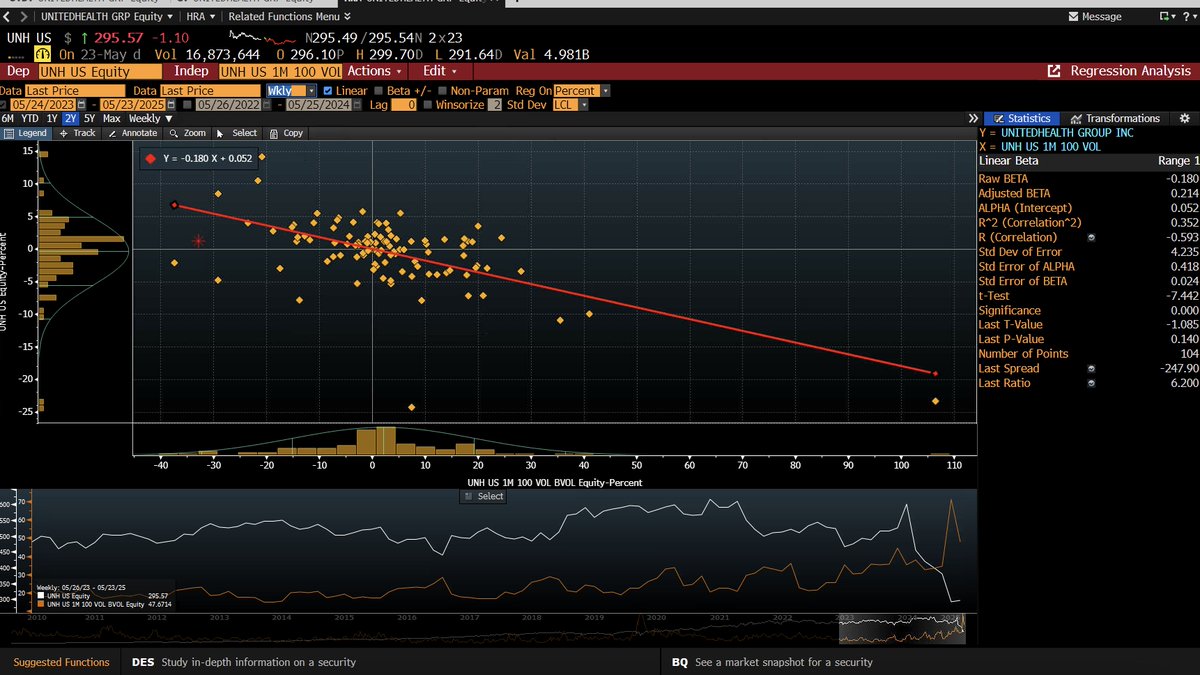
Task: Open the Weekly chart period dropdown
Action: pyautogui.click(x=151, y=119)
